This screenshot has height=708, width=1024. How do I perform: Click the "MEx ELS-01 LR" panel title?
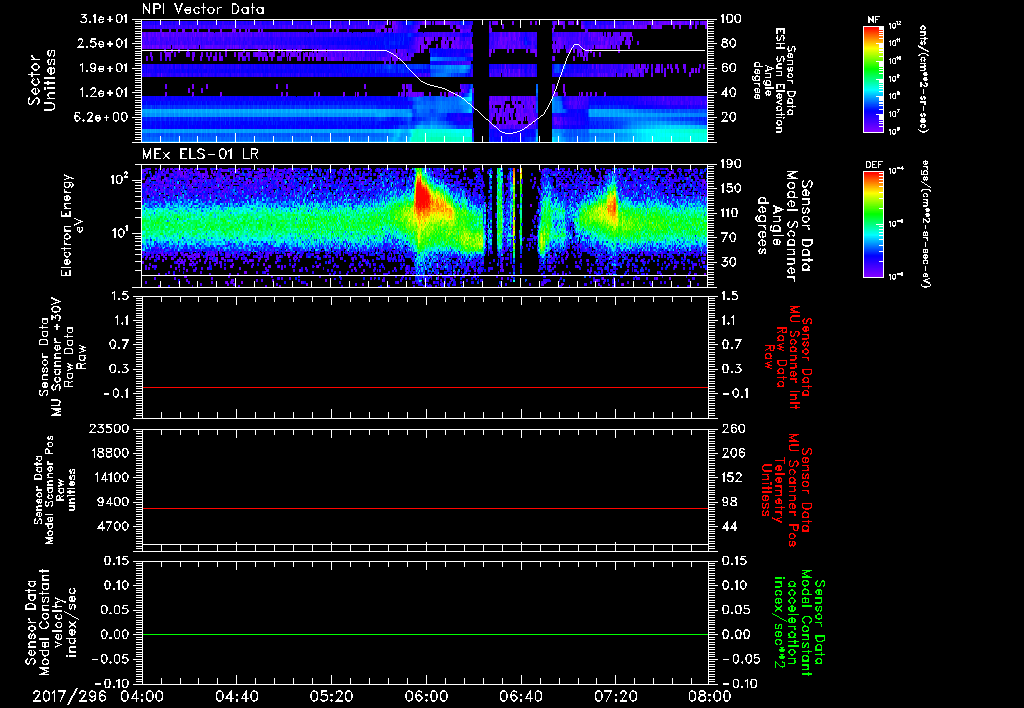pyautogui.click(x=200, y=155)
